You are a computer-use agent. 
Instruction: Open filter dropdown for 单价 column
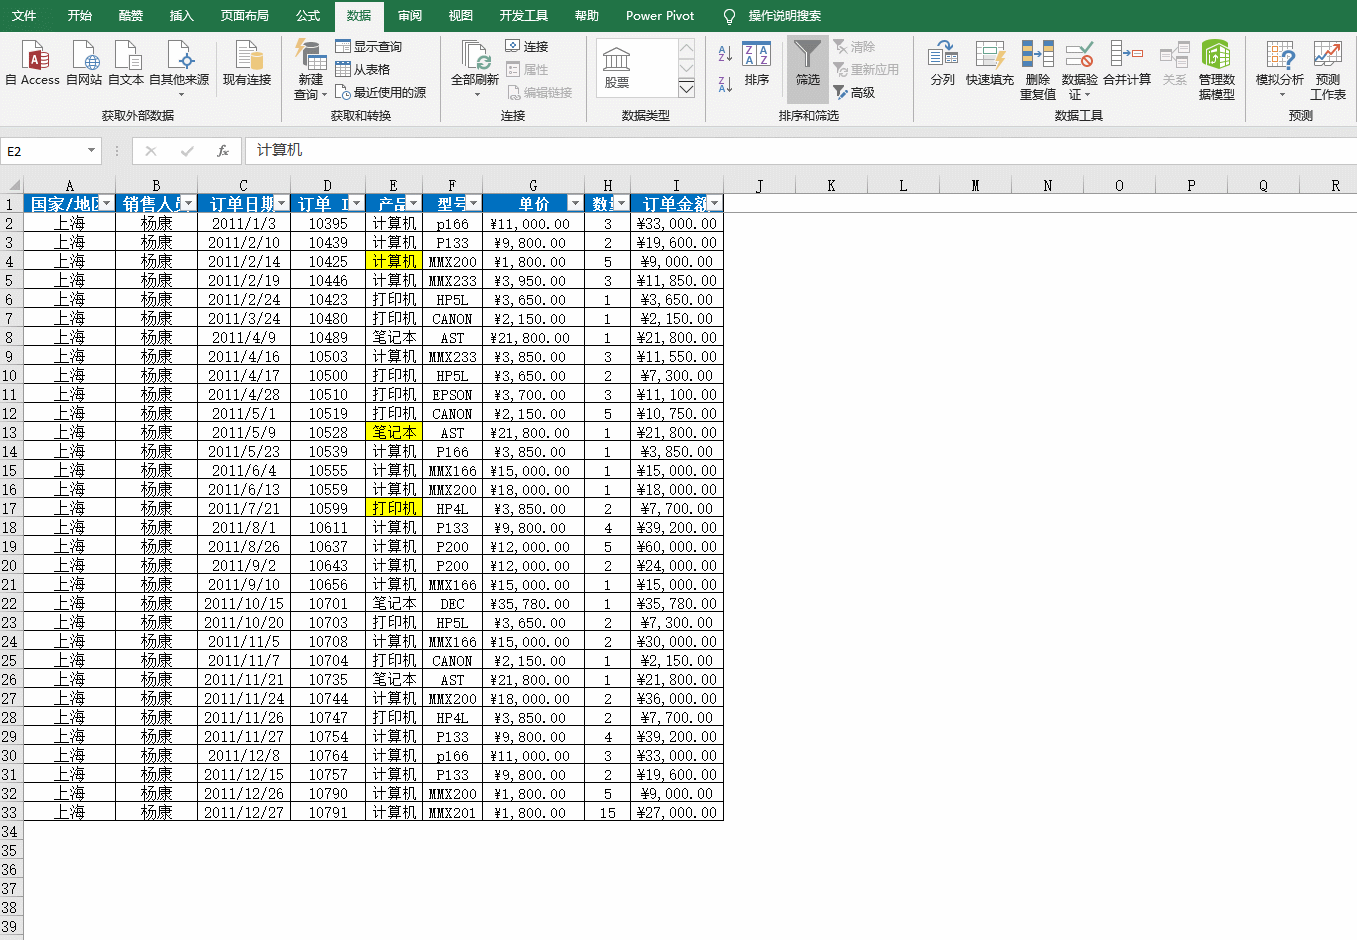point(574,204)
